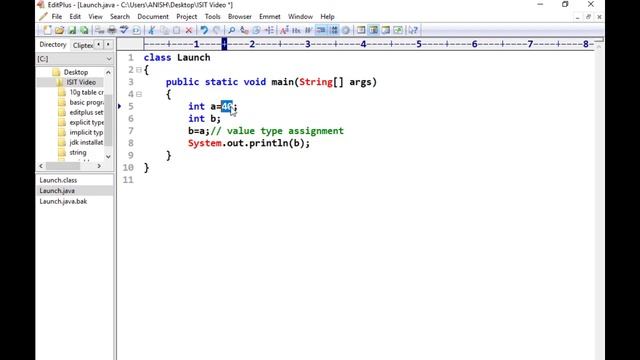
Task: Click the red A Font icon
Action: (x=284, y=30)
